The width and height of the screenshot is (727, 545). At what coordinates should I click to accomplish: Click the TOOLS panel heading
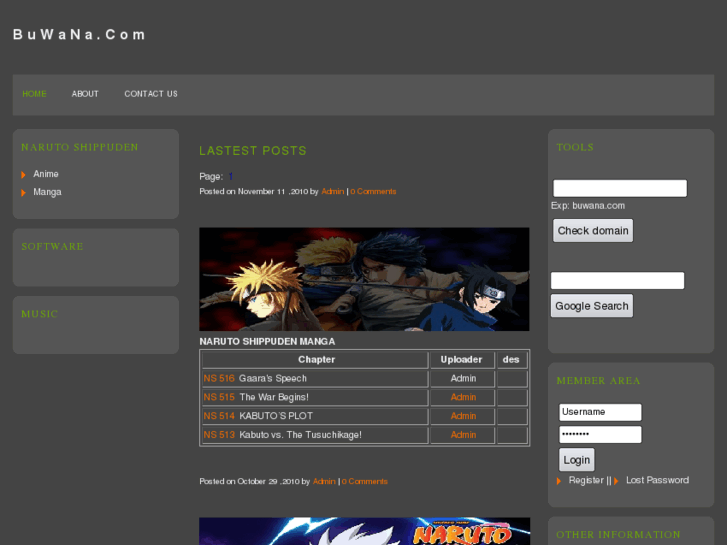click(x=575, y=147)
